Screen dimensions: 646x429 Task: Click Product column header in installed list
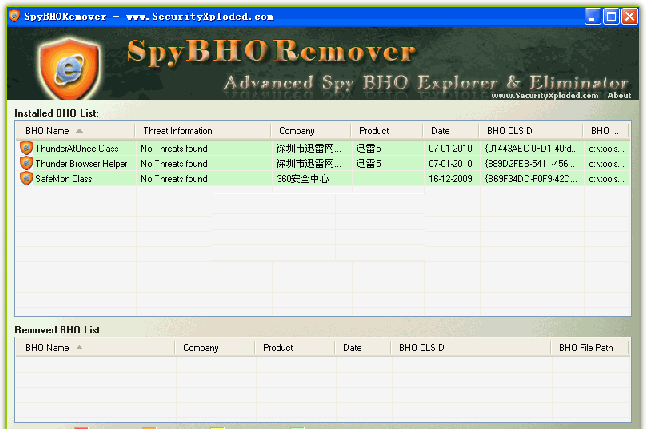click(x=374, y=131)
